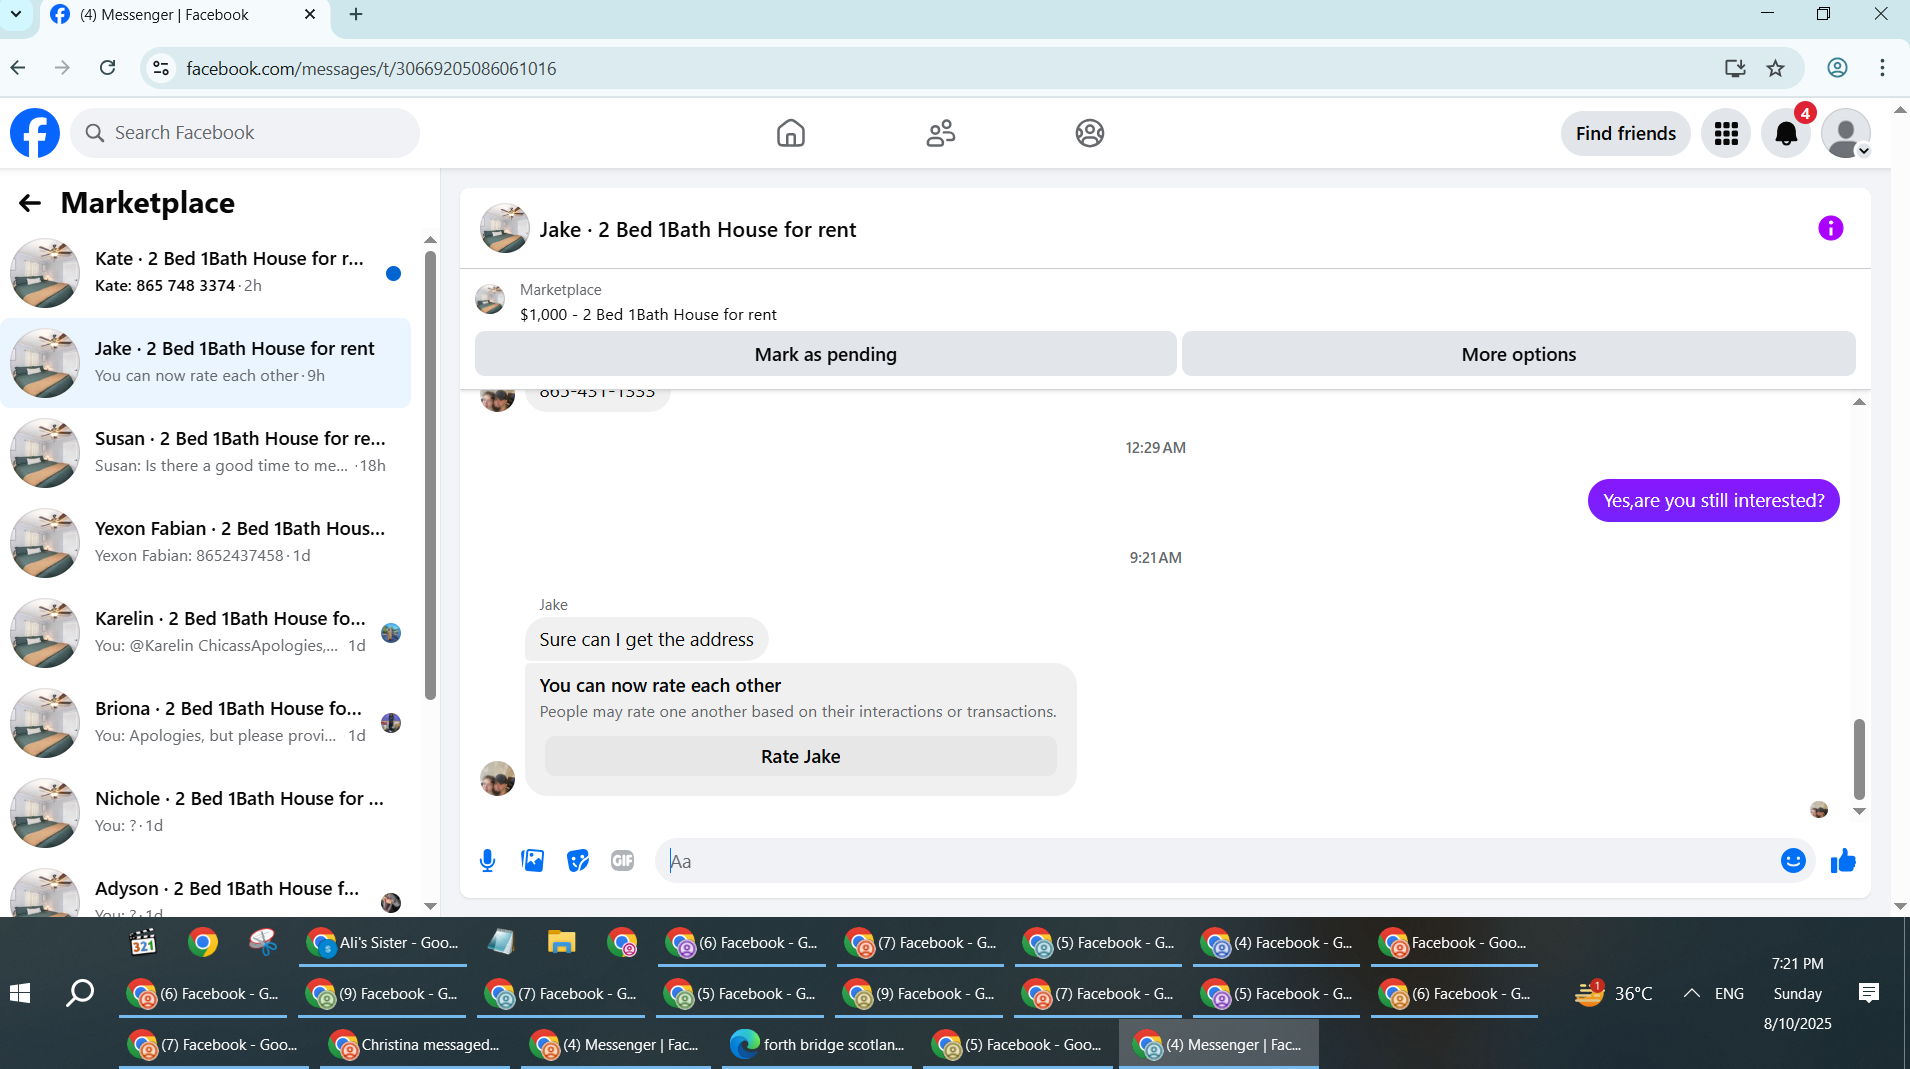
Task: Open the emoji picker in message box
Action: [1793, 861]
